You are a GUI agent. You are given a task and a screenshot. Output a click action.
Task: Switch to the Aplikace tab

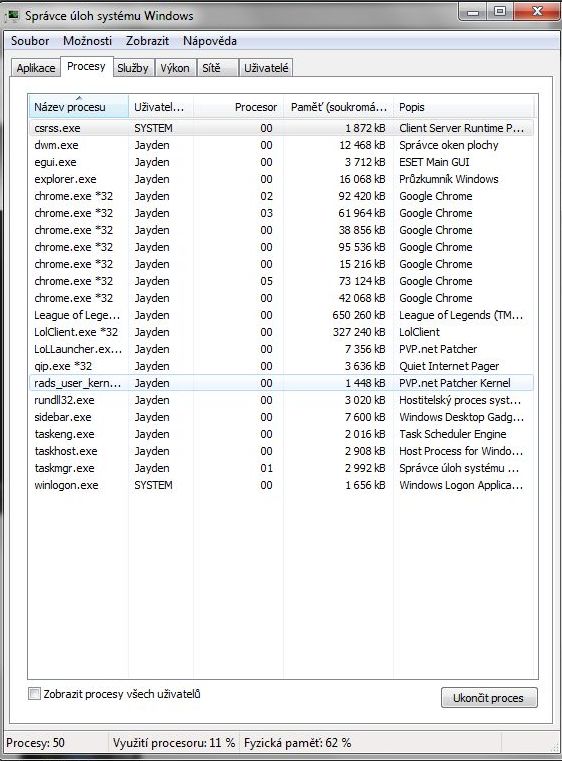coord(36,68)
